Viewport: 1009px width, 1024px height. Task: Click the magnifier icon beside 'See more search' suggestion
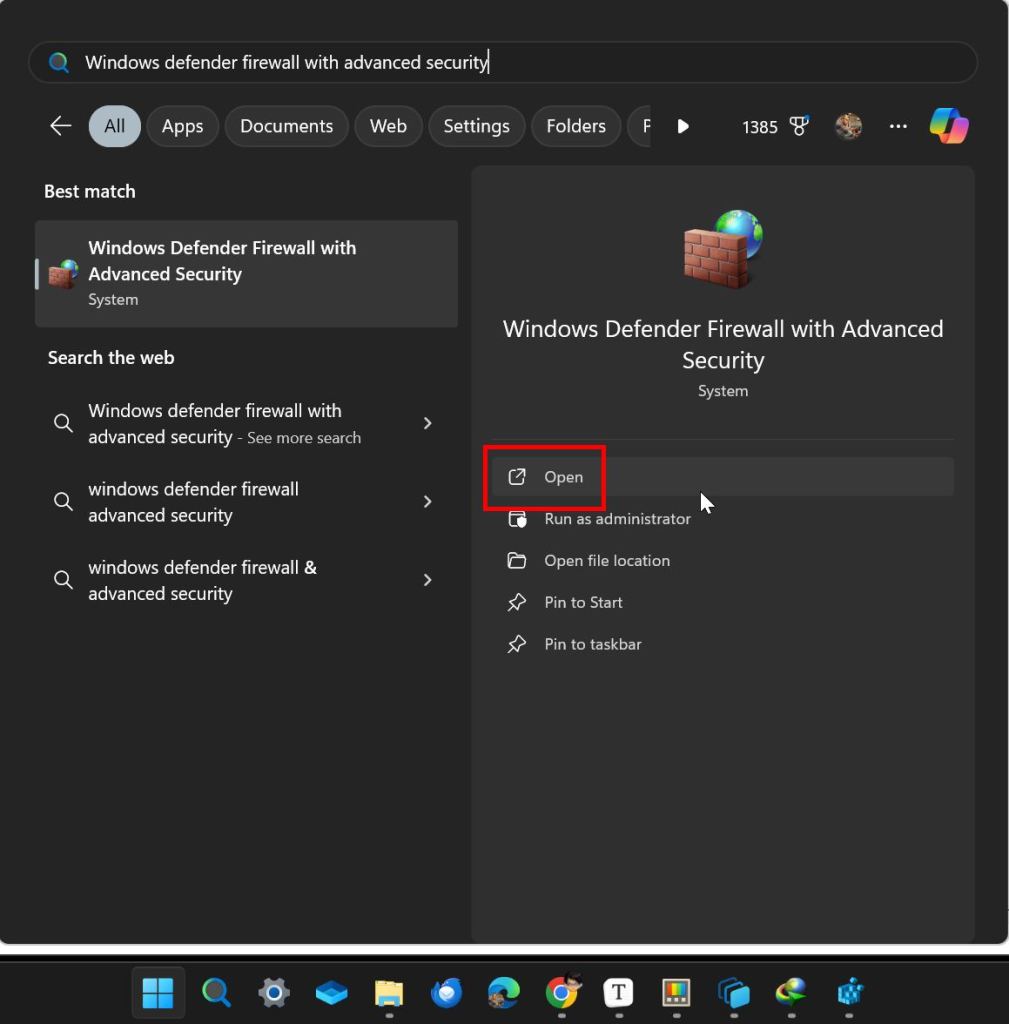(63, 423)
